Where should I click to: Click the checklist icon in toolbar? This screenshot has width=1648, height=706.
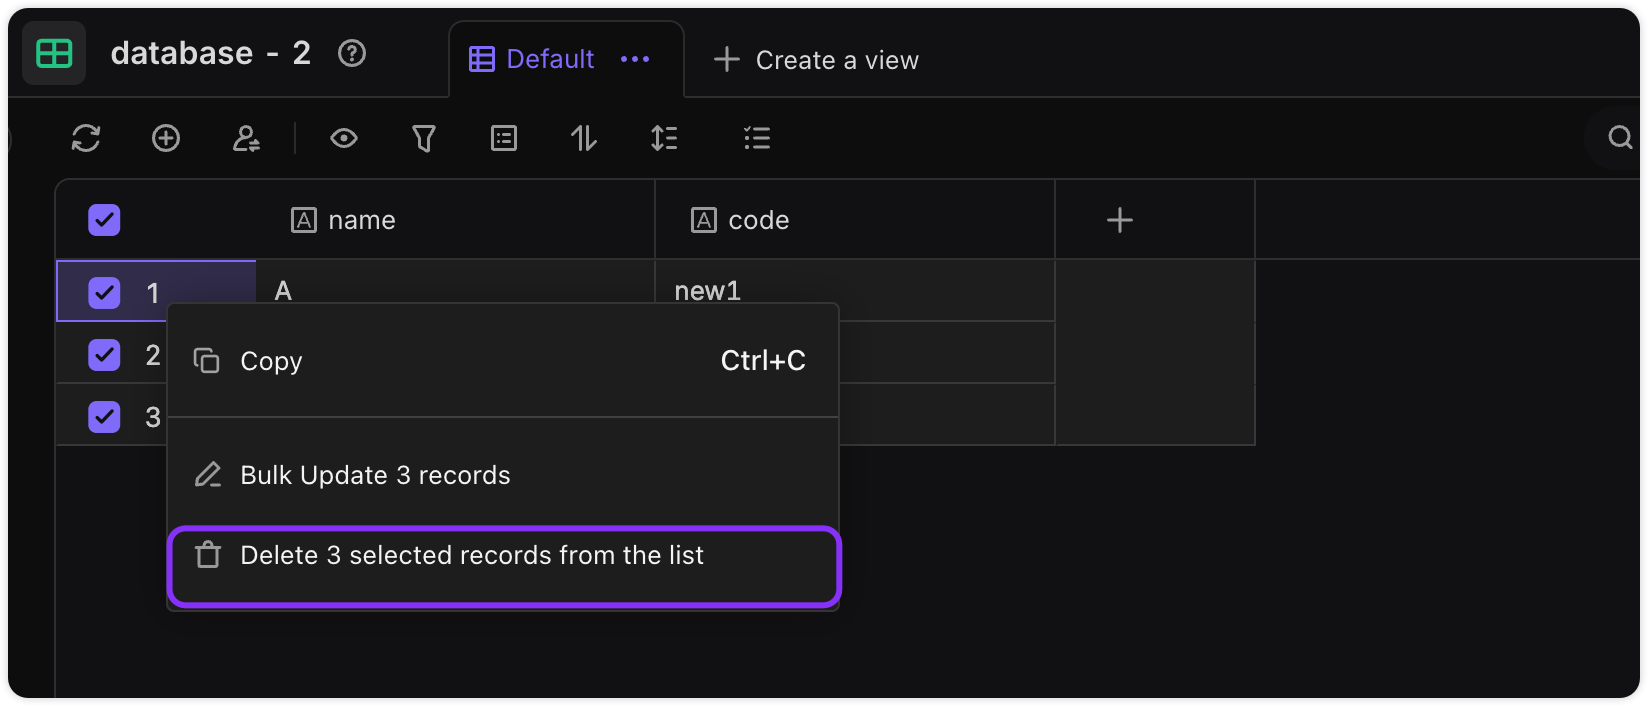[757, 138]
